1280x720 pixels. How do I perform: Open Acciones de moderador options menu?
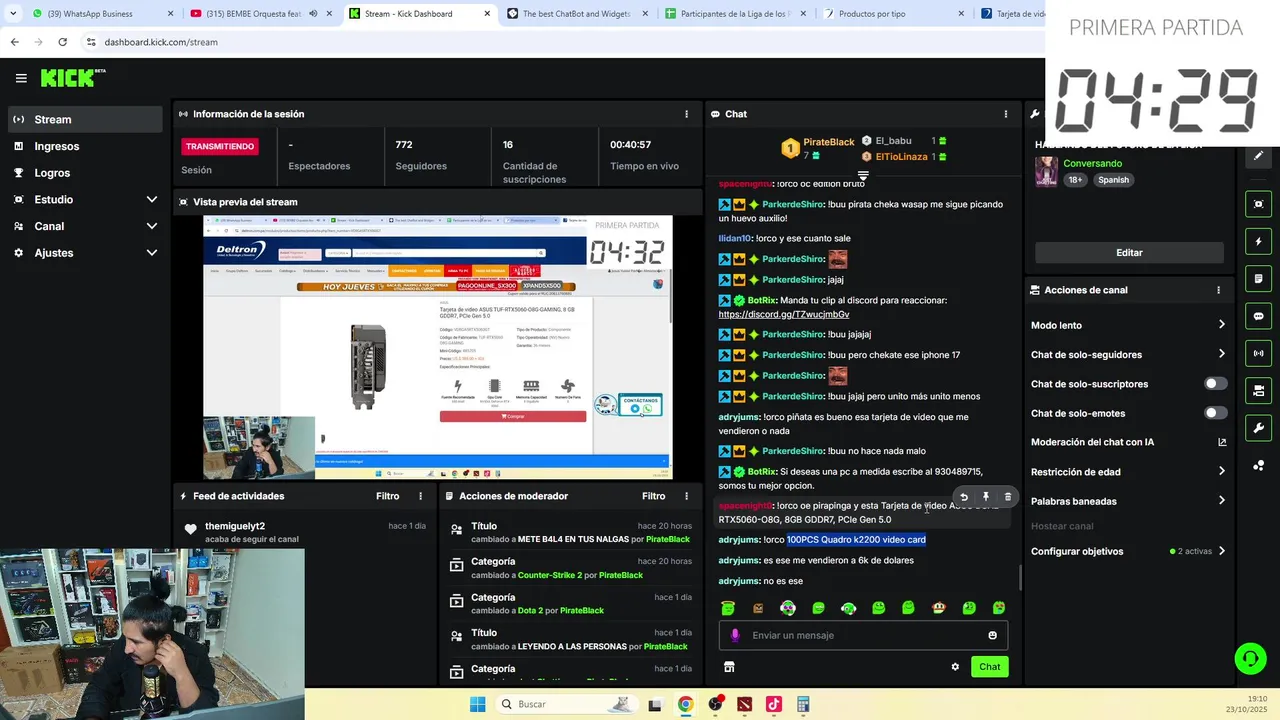686,496
